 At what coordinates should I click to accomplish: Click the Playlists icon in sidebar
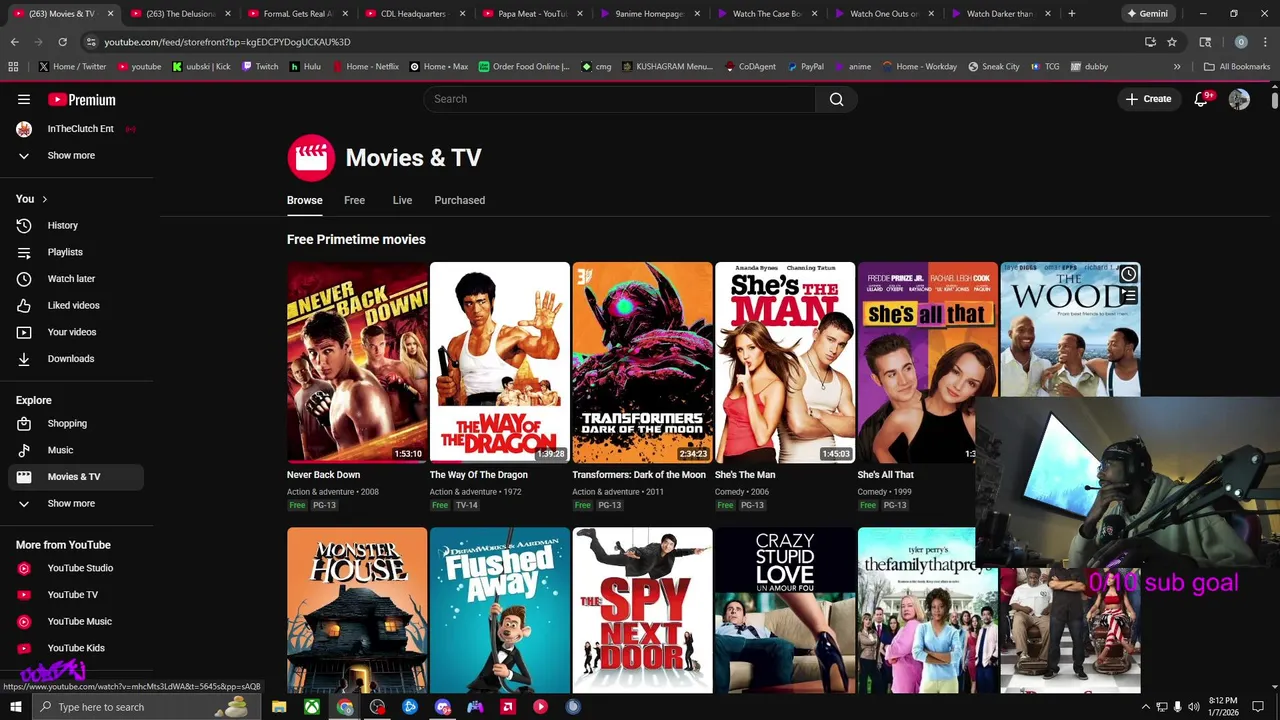tap(24, 252)
